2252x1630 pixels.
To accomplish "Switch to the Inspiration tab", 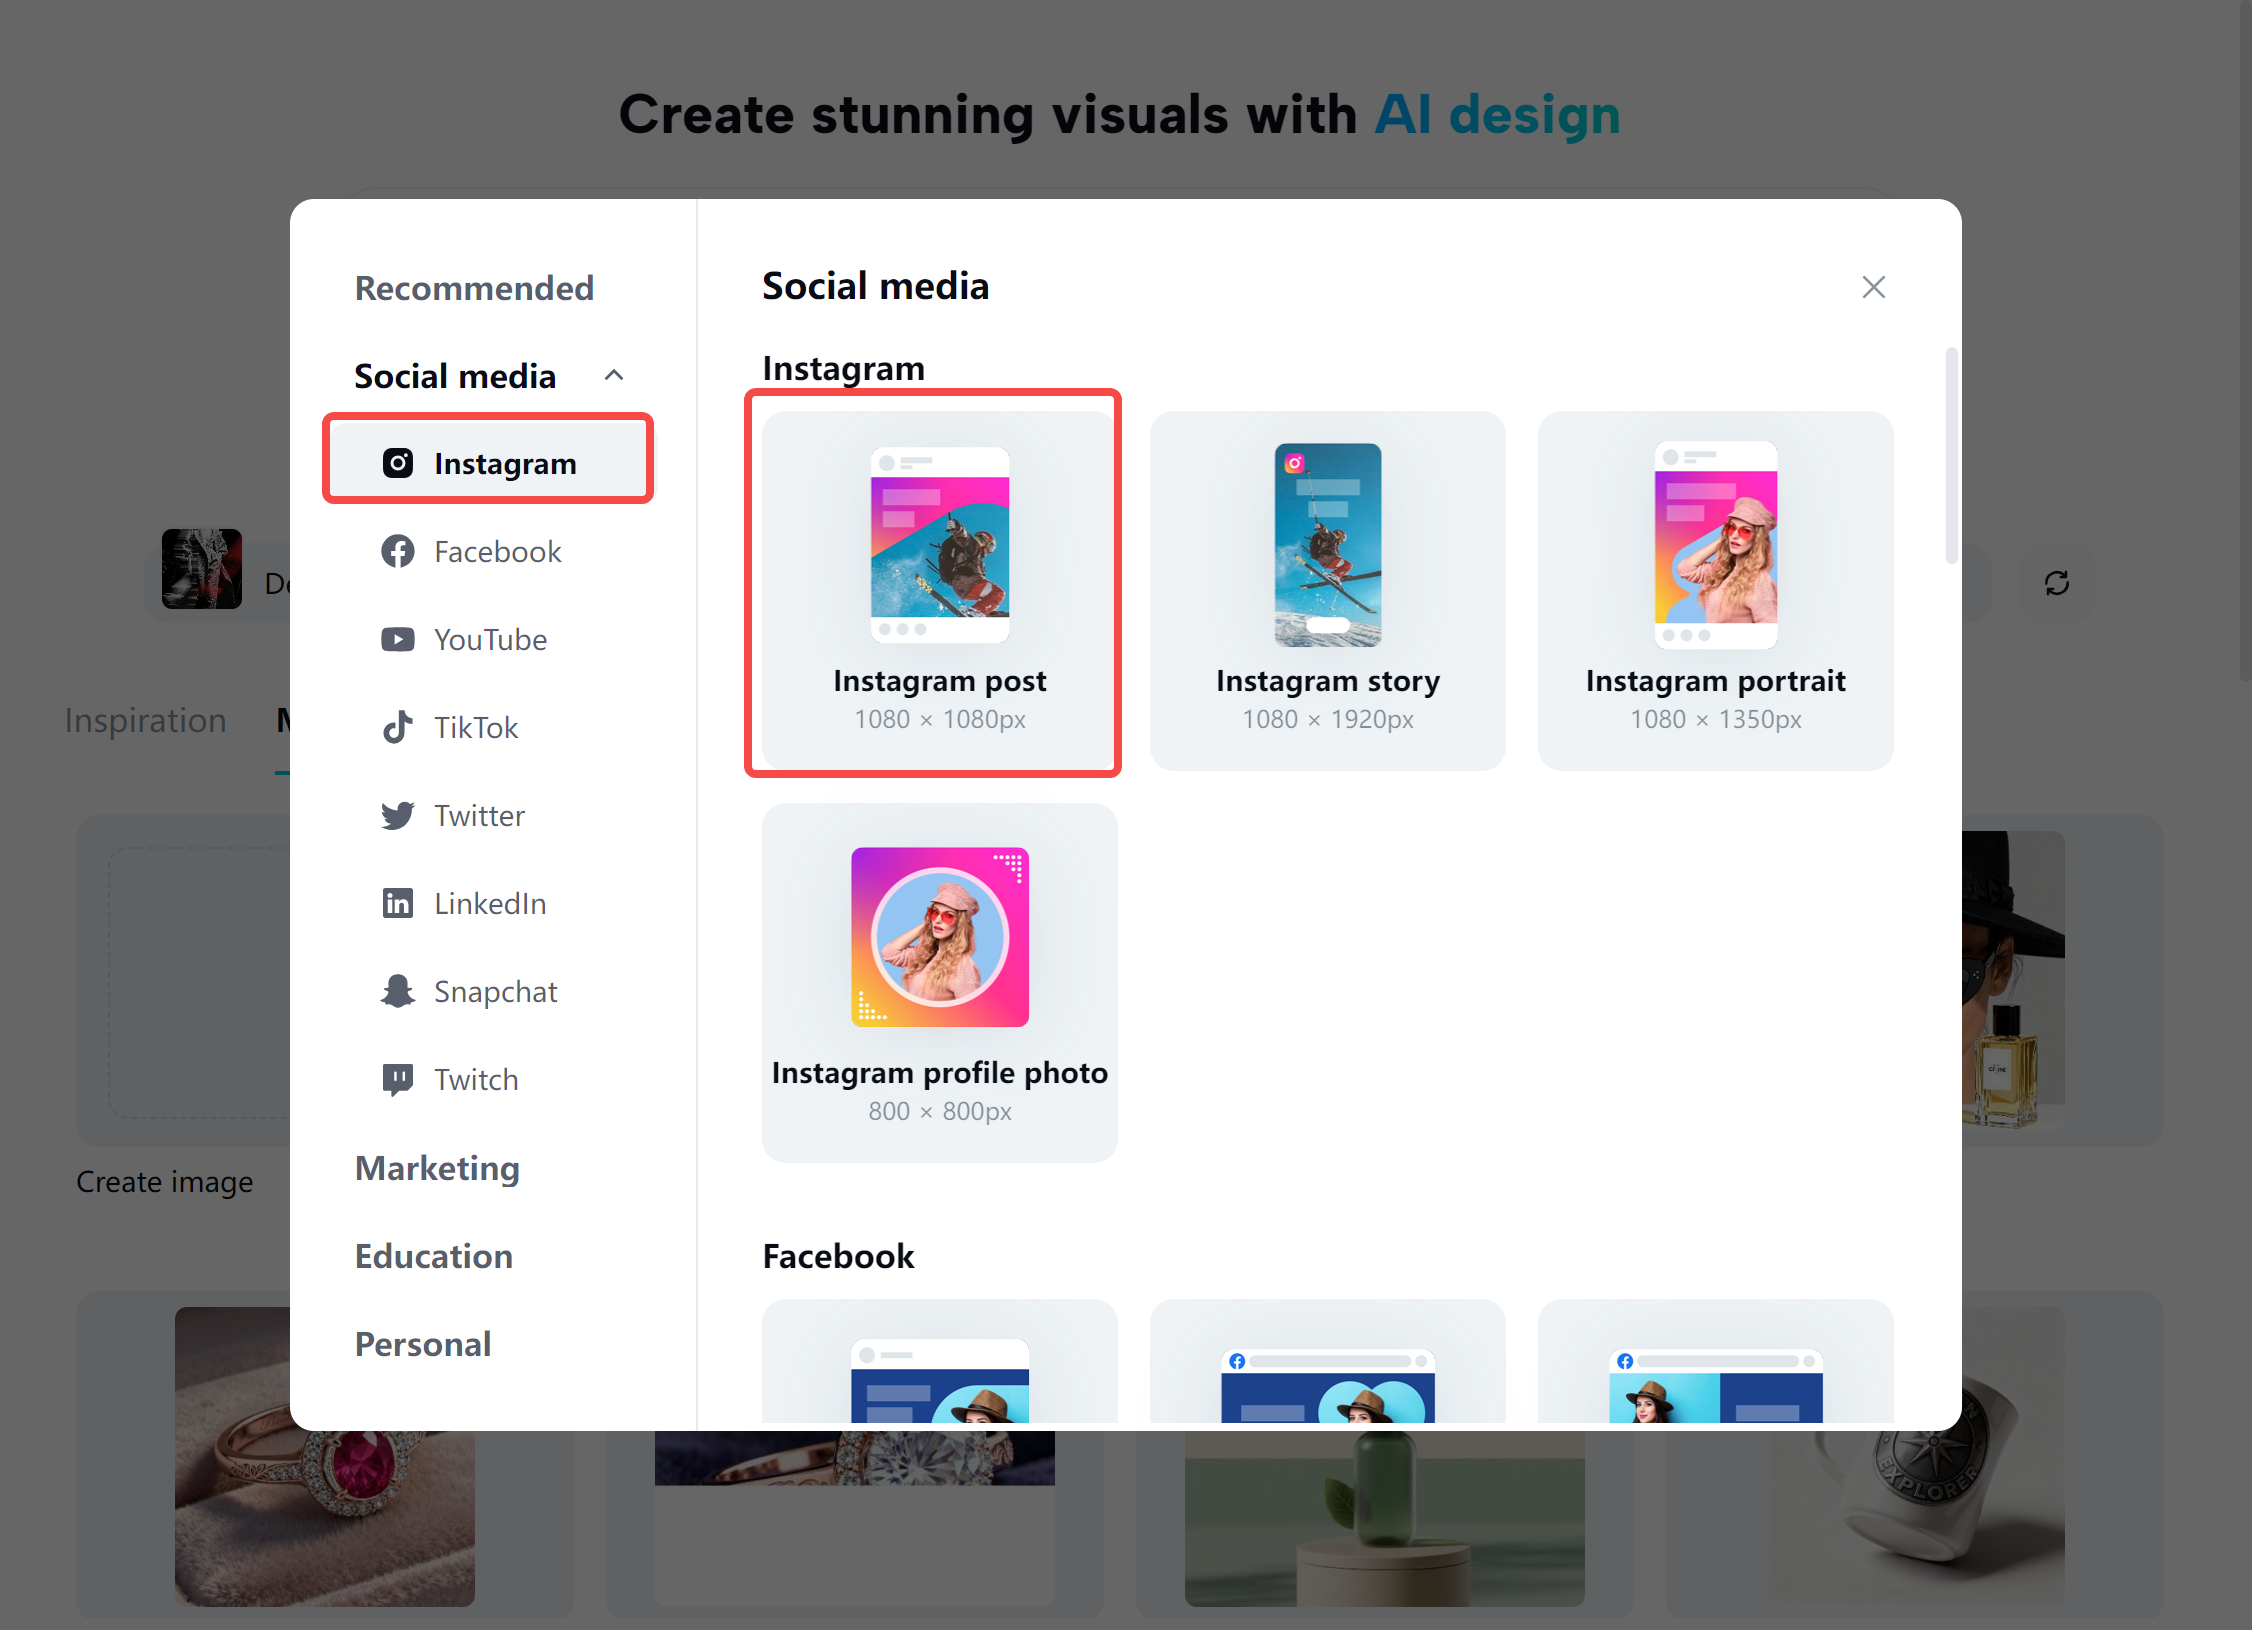I will (x=145, y=720).
